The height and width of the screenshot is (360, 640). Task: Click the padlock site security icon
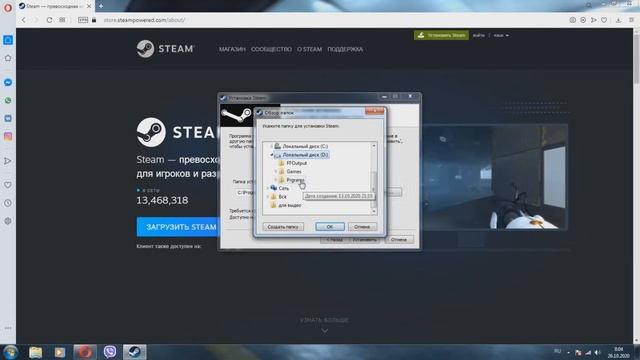[94, 20]
